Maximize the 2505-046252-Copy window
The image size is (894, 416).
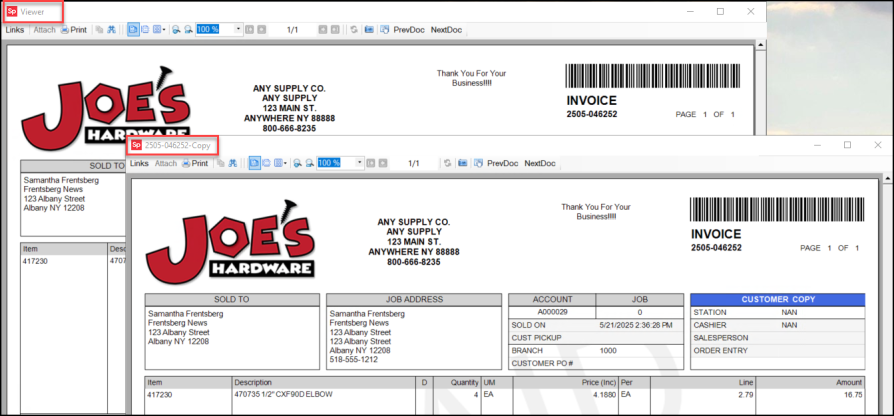(847, 145)
